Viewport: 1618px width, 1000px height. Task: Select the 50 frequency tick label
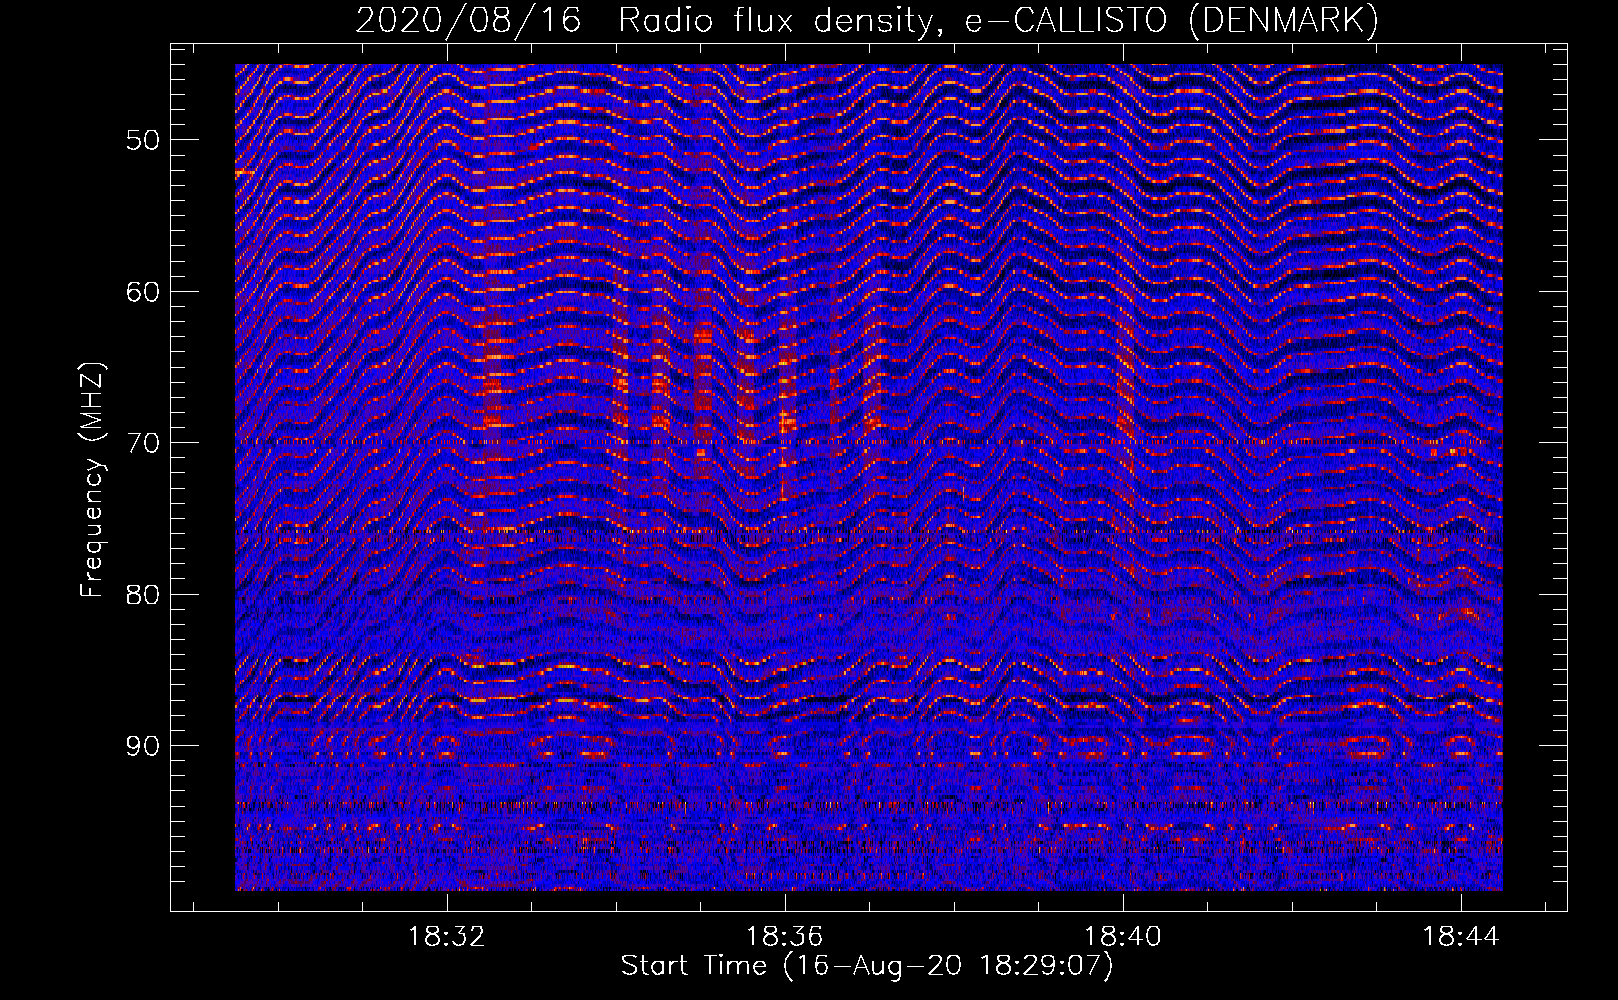pos(142,140)
